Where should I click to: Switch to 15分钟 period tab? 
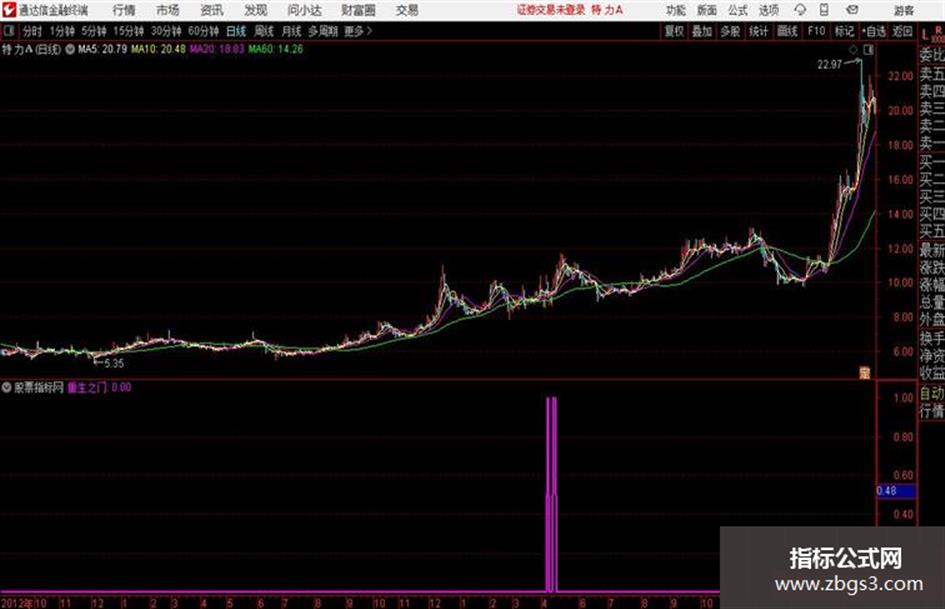(x=129, y=31)
